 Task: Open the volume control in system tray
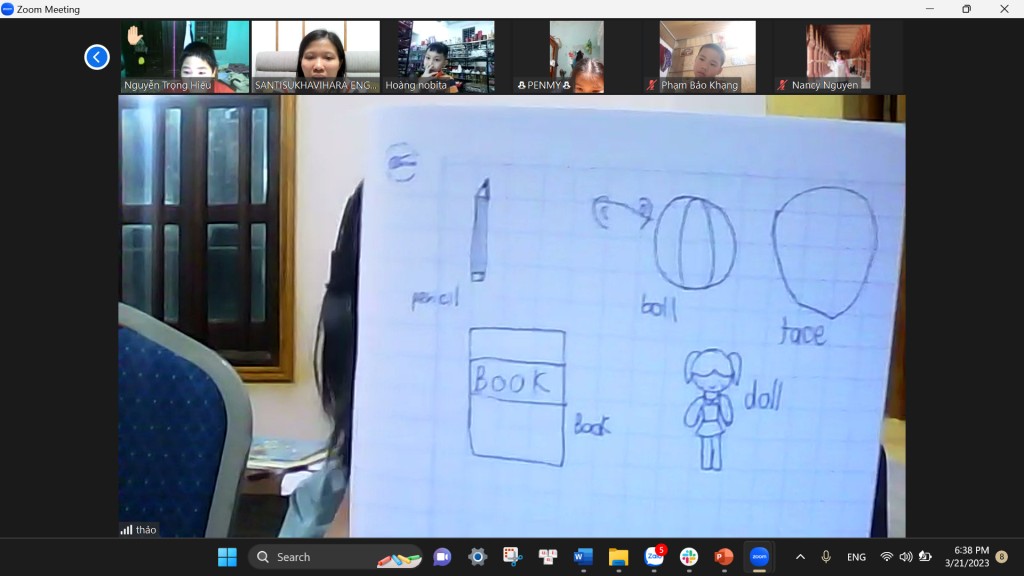[x=905, y=557]
